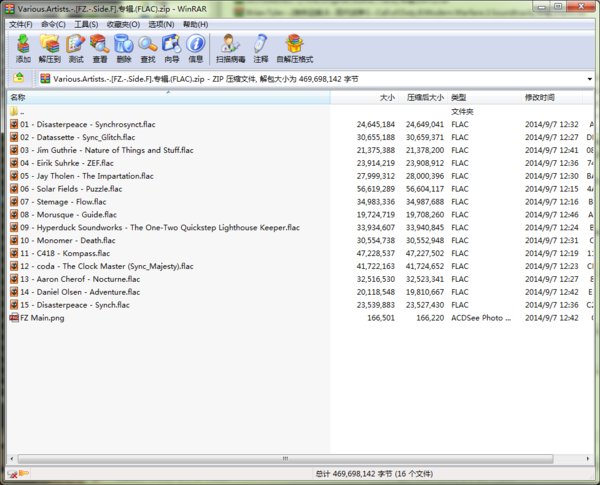The width and height of the screenshot is (600, 485).
Task: Sort by 名称 column header
Action: [x=168, y=97]
